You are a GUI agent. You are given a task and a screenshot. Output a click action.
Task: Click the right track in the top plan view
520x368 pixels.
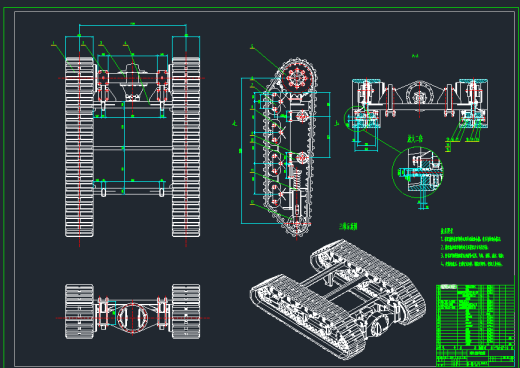point(186,147)
